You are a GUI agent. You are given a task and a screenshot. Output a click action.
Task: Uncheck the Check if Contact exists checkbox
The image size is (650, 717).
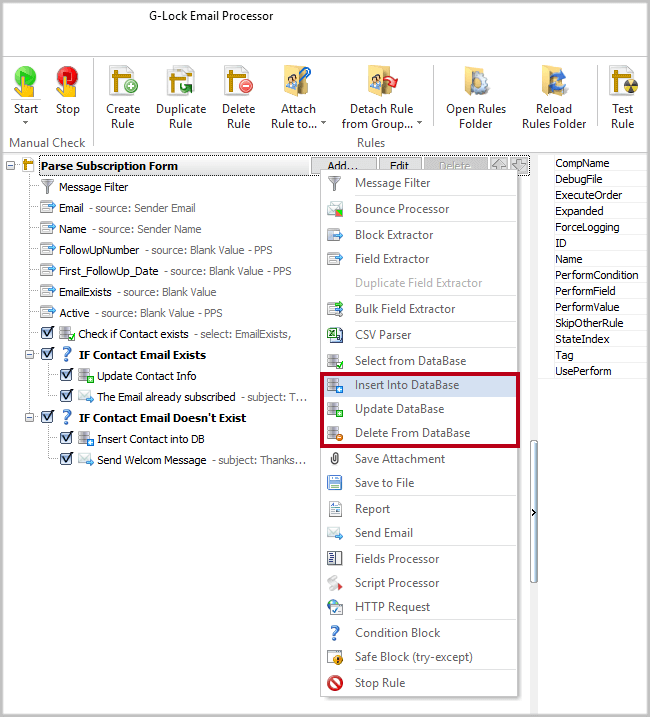[48, 333]
